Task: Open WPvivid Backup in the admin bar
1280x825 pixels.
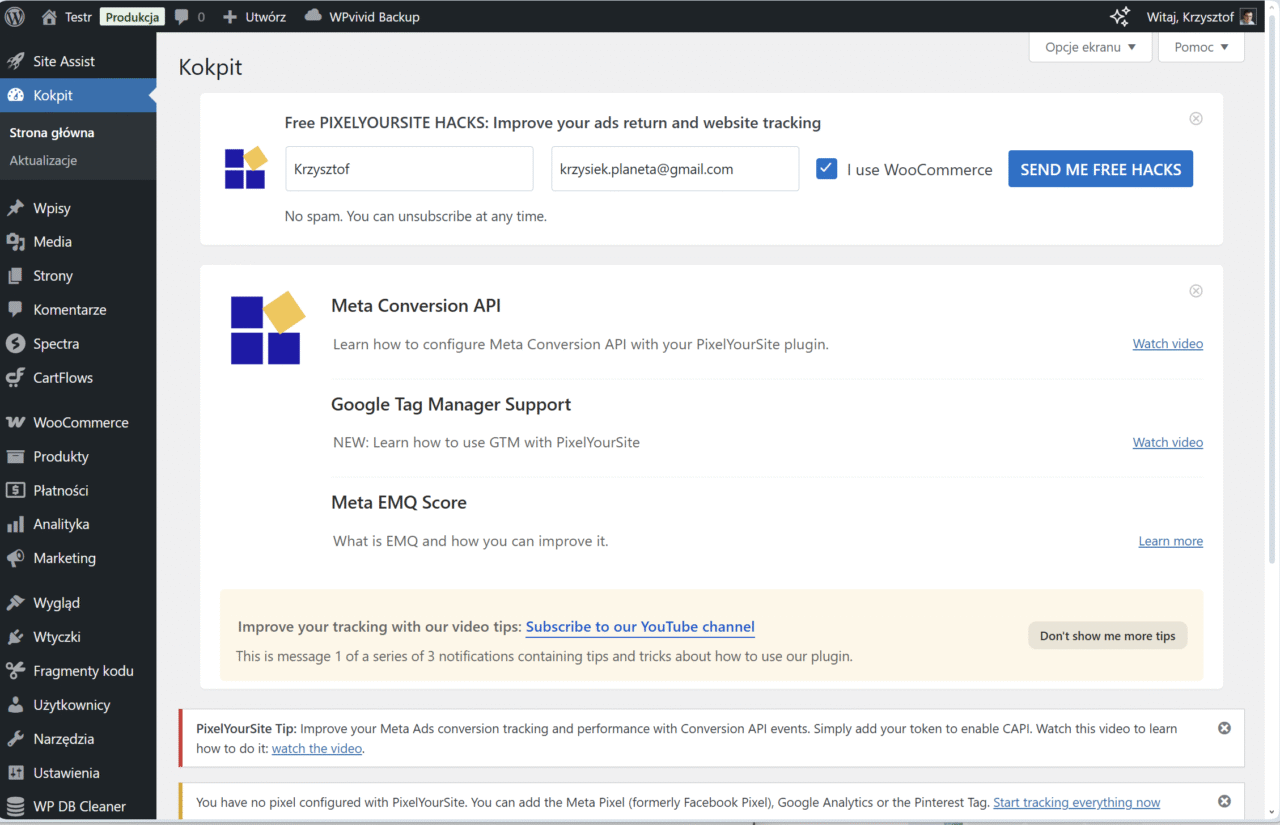Action: click(362, 17)
